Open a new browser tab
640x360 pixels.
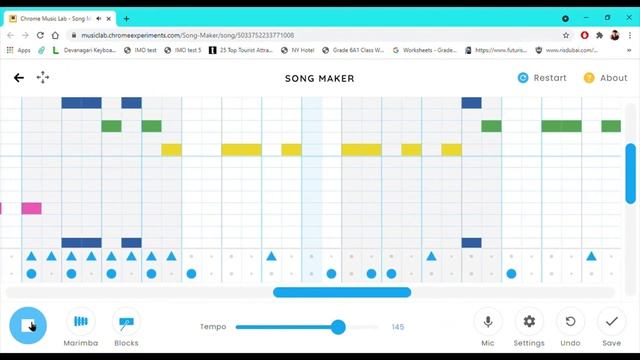[x=127, y=19]
